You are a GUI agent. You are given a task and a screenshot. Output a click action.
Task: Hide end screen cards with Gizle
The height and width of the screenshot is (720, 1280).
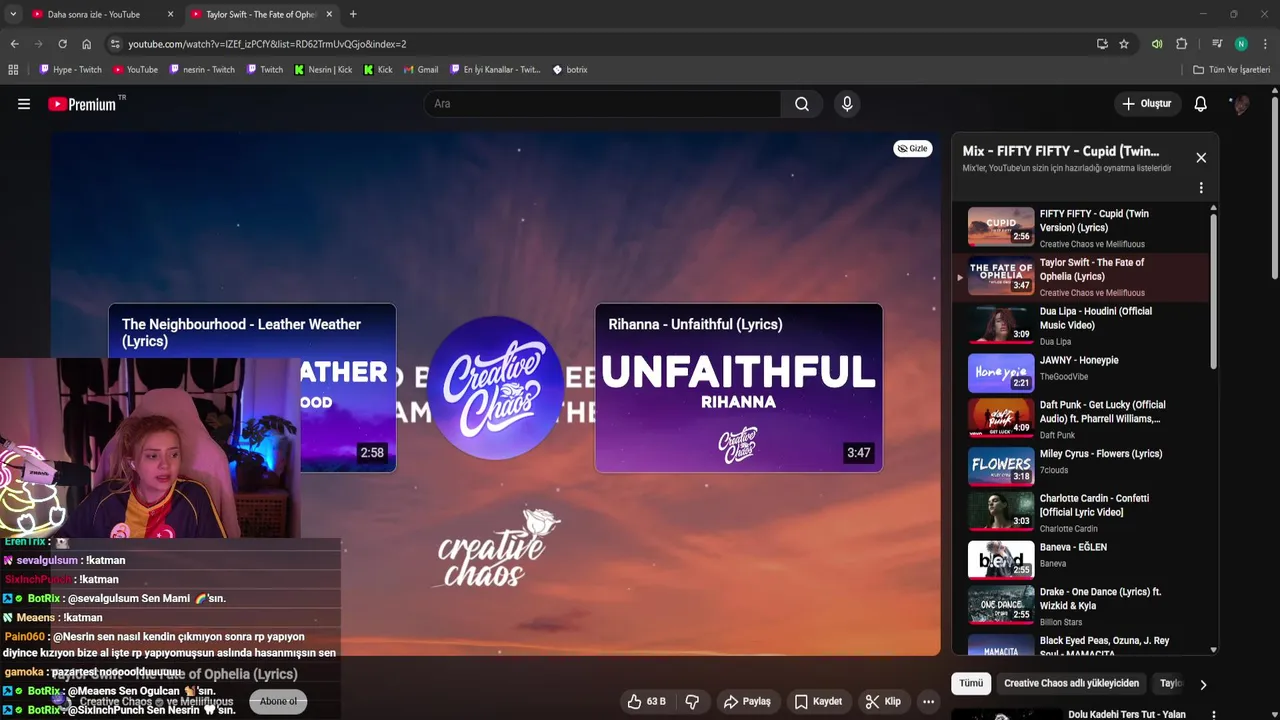tap(912, 148)
